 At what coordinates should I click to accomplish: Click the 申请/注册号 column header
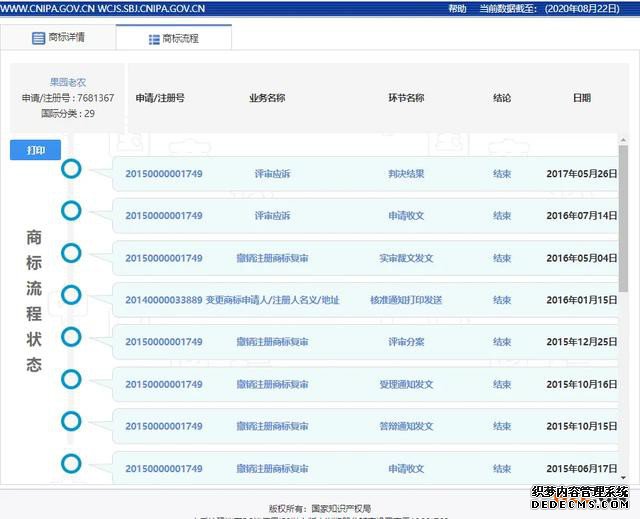(160, 98)
